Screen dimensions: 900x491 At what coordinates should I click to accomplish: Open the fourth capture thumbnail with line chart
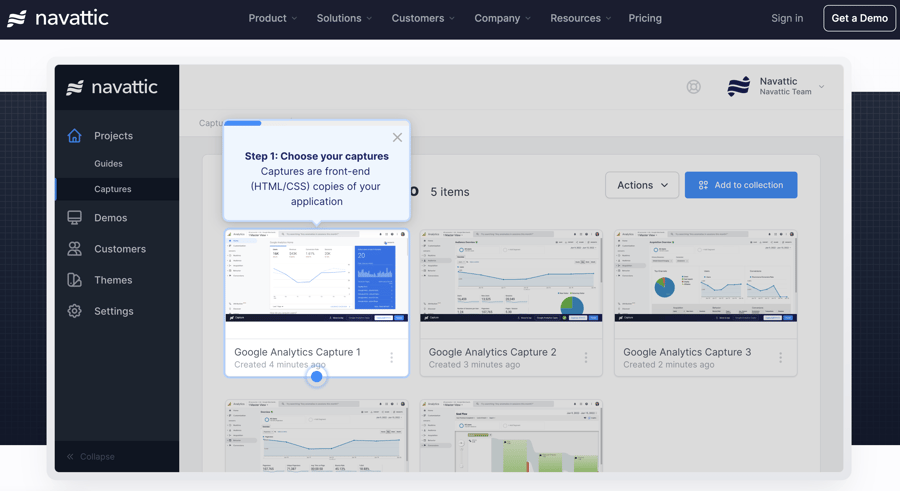[x=317, y=436]
